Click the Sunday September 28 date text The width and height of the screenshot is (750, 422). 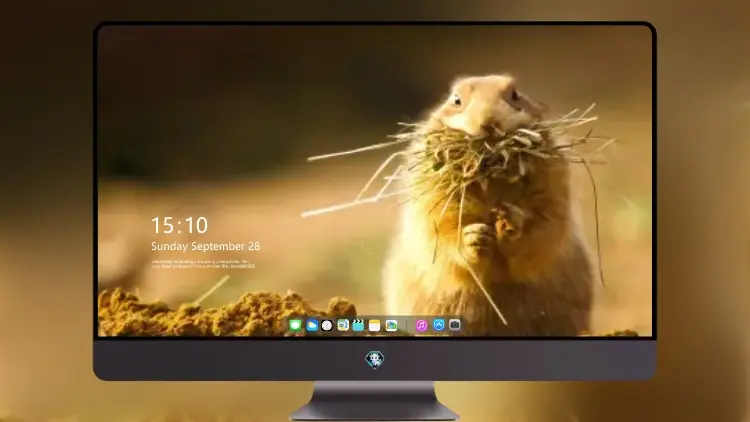click(206, 246)
